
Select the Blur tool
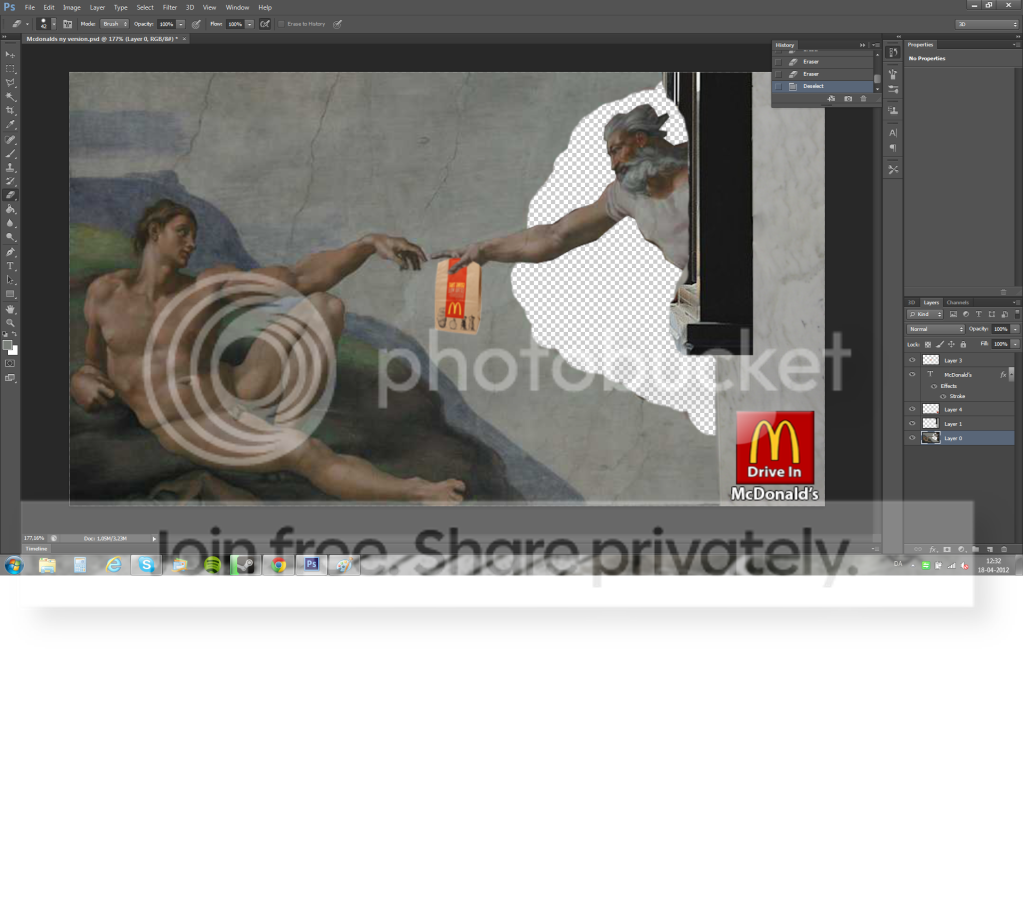(10, 224)
